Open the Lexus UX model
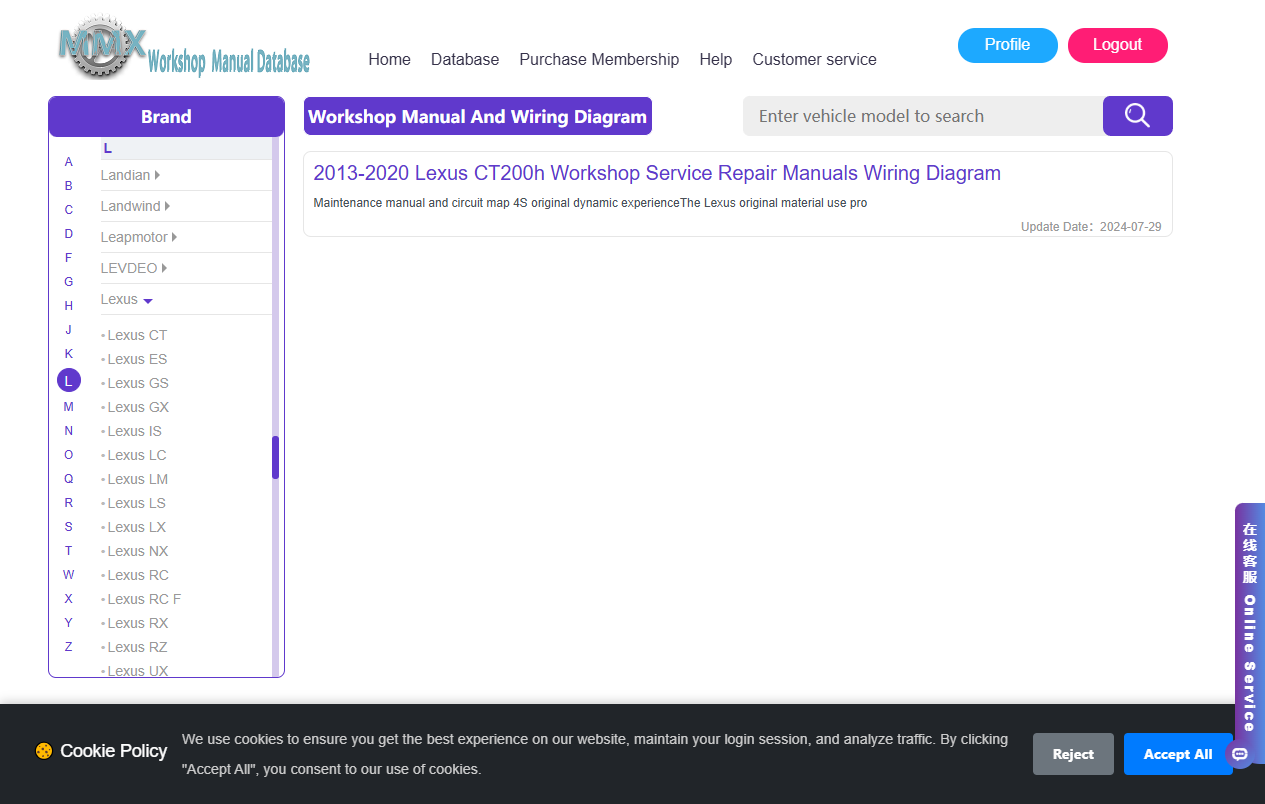 click(x=138, y=671)
